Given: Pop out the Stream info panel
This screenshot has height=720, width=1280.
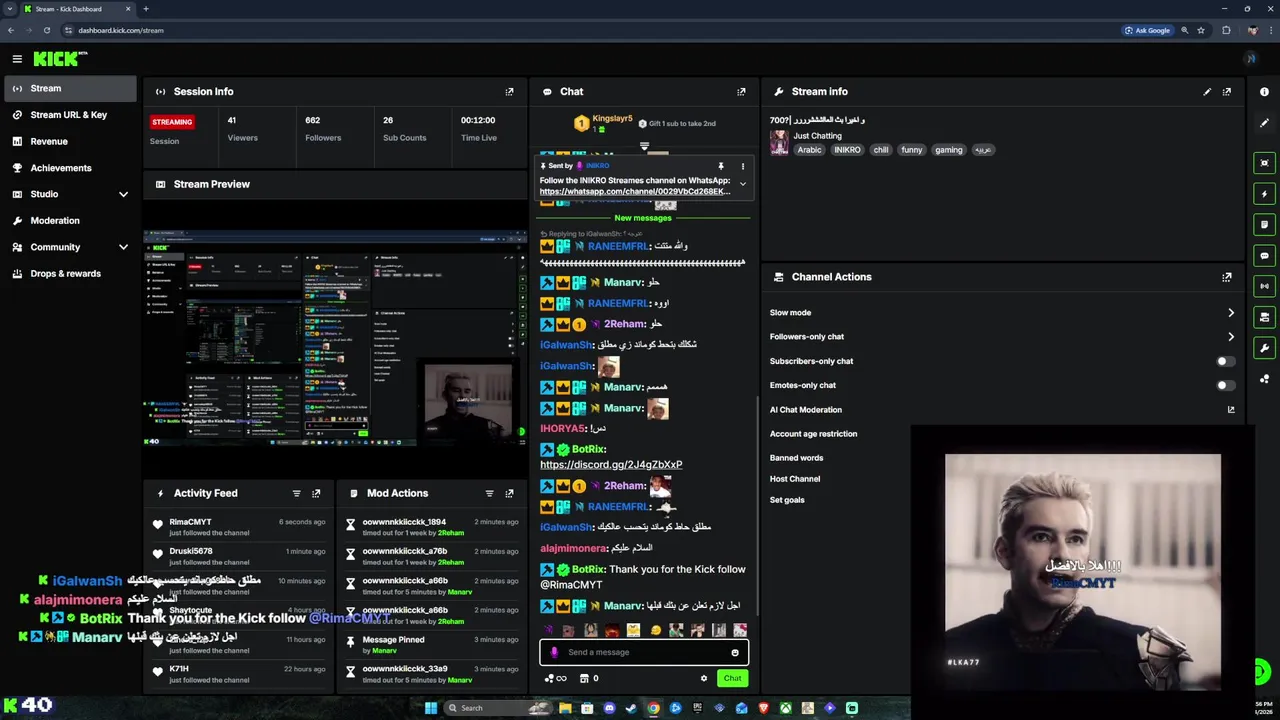Looking at the screenshot, I should click(x=1227, y=91).
